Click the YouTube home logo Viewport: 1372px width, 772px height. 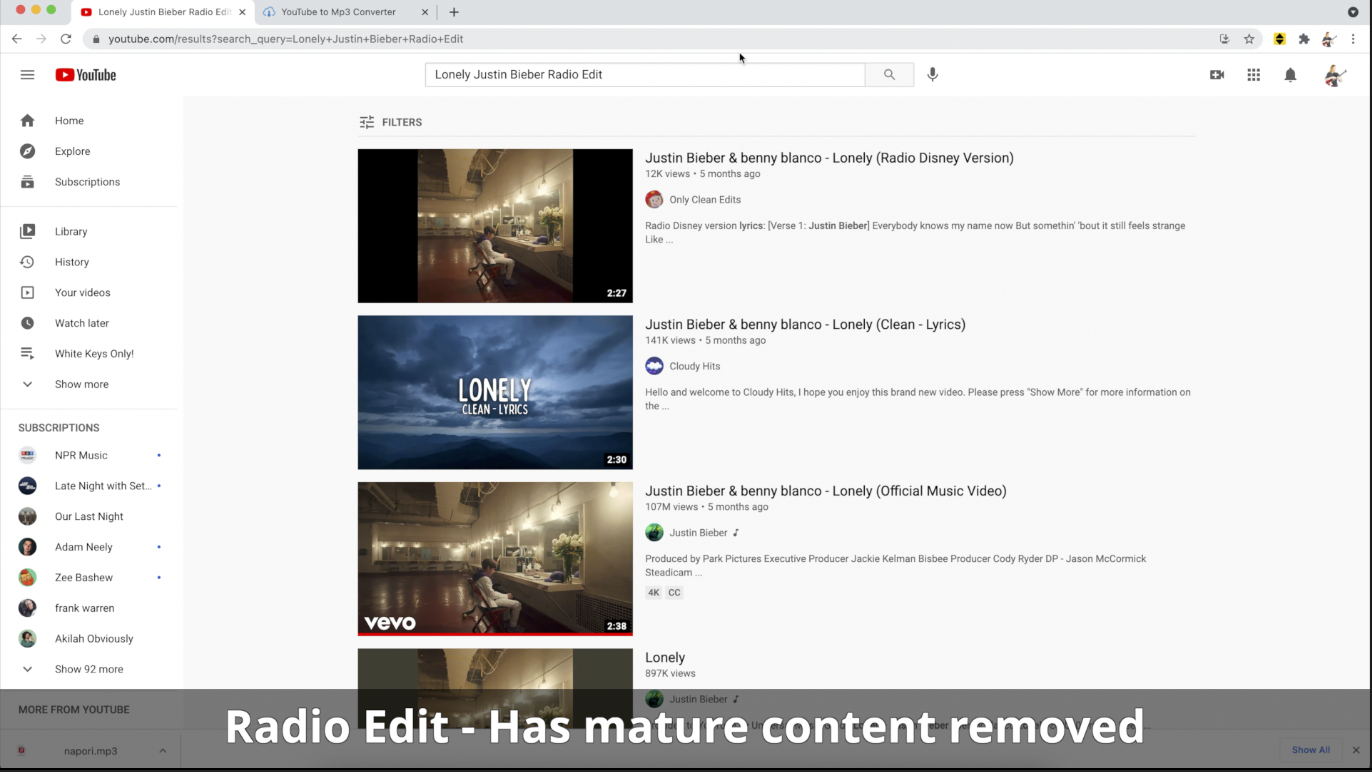click(85, 74)
